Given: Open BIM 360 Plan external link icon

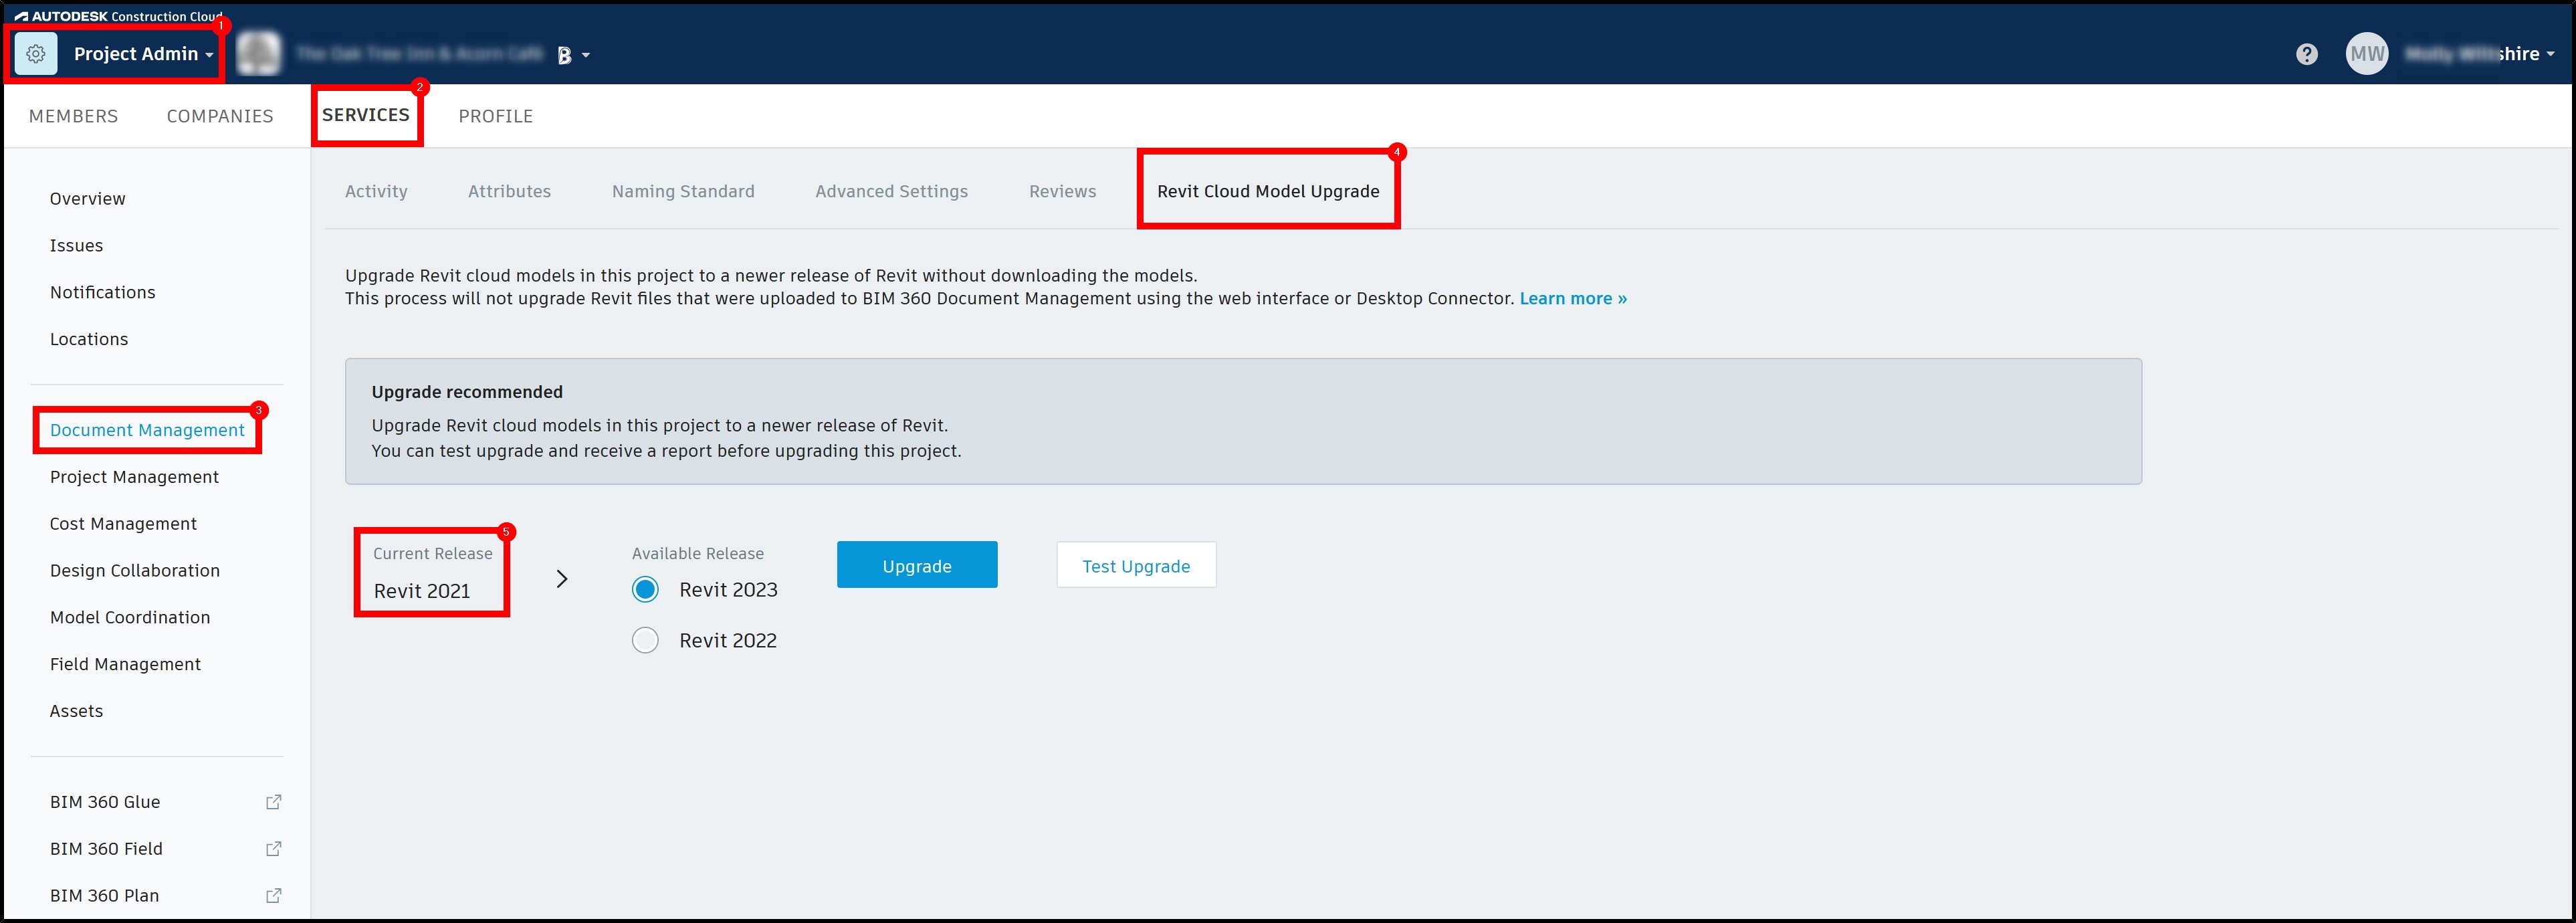Looking at the screenshot, I should click(x=273, y=895).
